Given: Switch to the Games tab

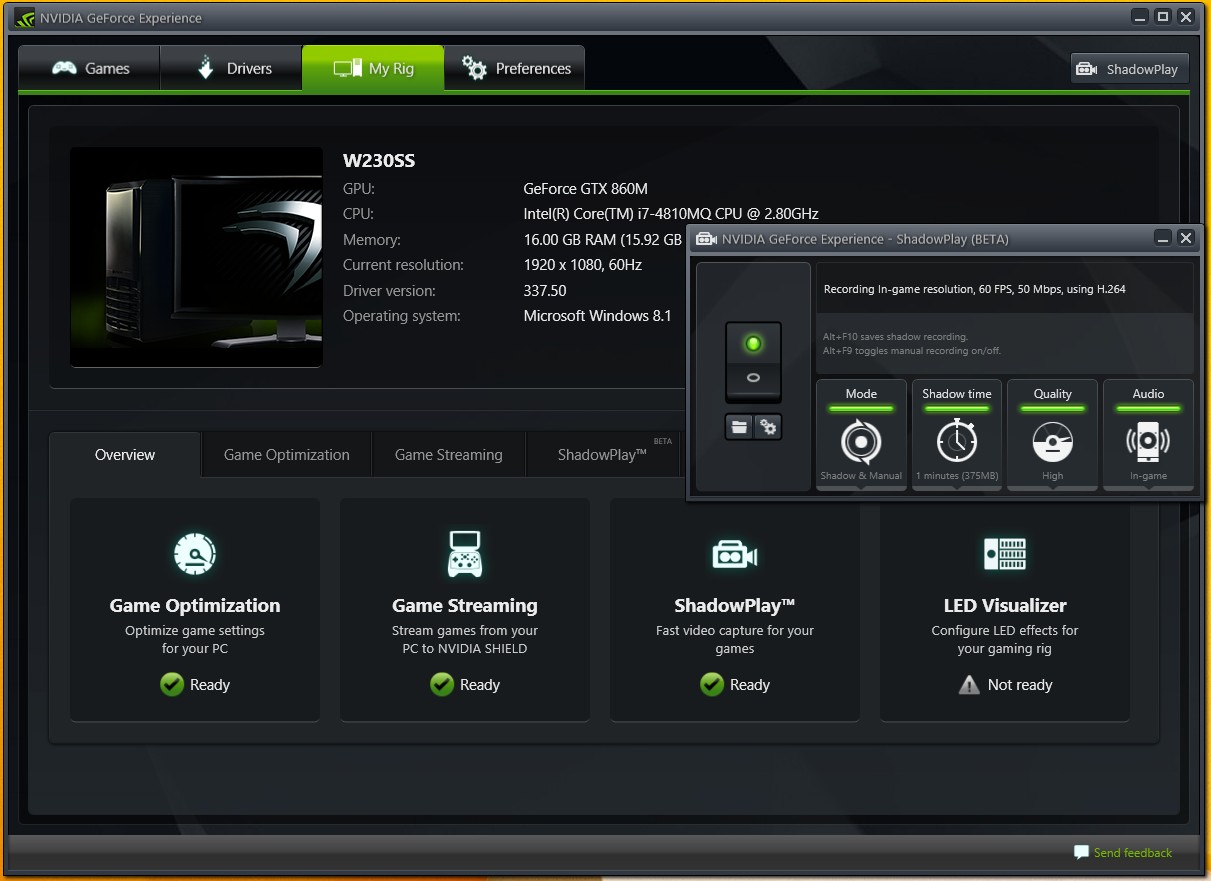Looking at the screenshot, I should [89, 68].
